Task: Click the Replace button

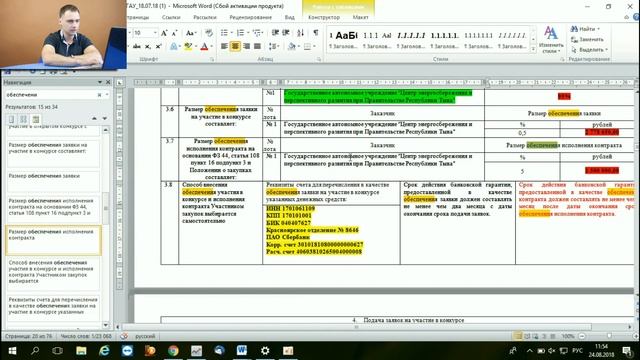Action: (x=587, y=40)
